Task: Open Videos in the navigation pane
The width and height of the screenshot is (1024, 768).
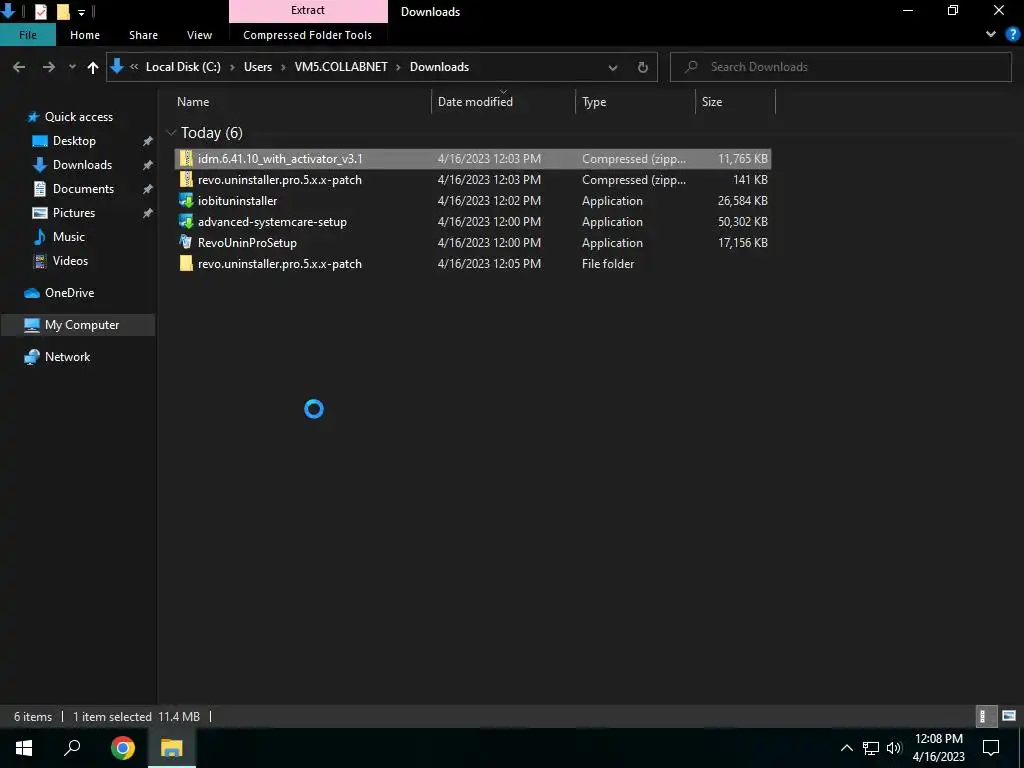Action: click(70, 261)
